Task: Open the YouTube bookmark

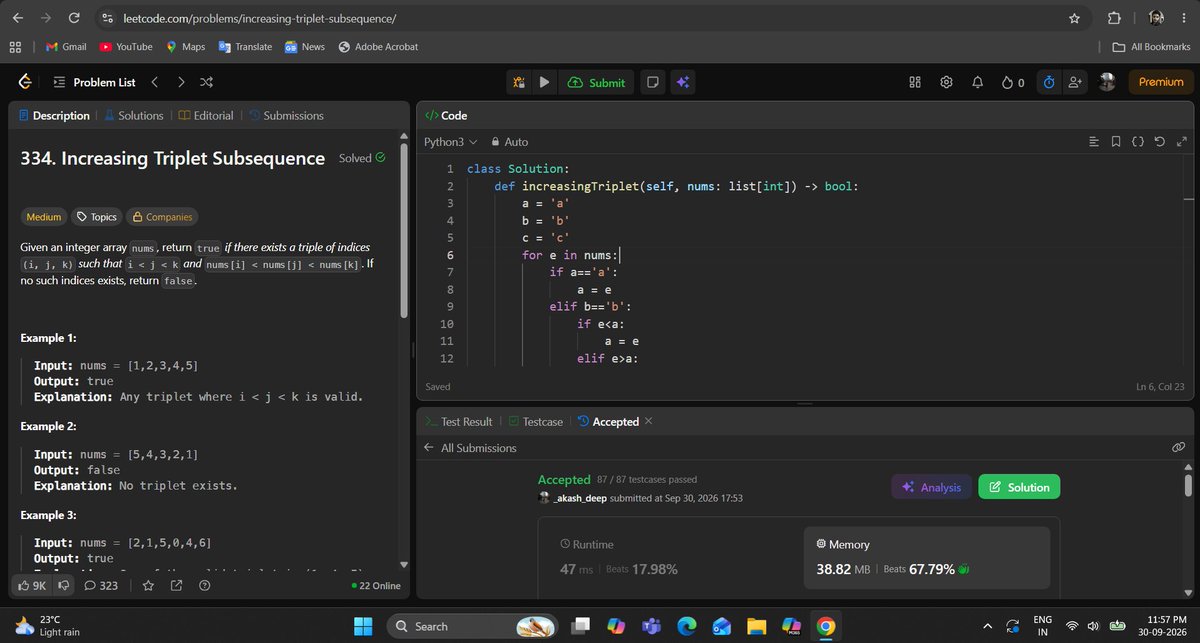Action: point(126,47)
